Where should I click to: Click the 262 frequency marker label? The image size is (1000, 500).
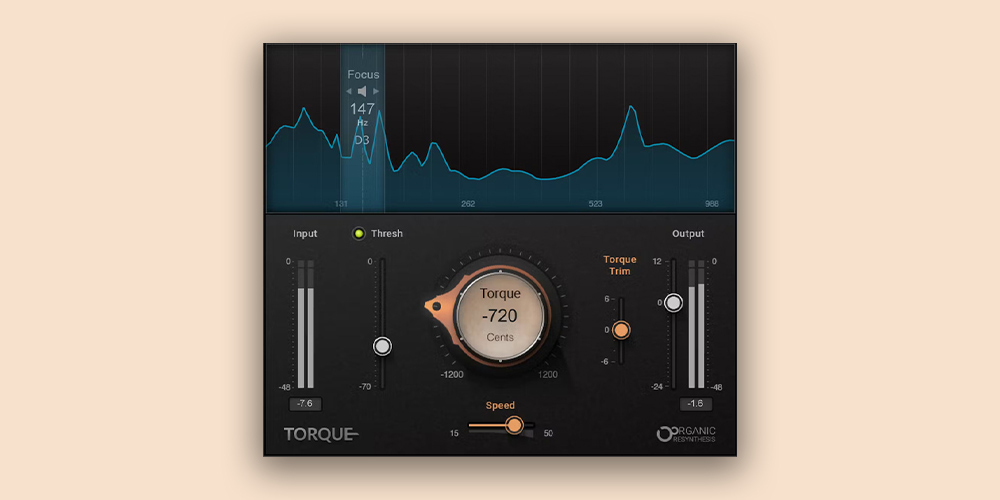point(468,204)
